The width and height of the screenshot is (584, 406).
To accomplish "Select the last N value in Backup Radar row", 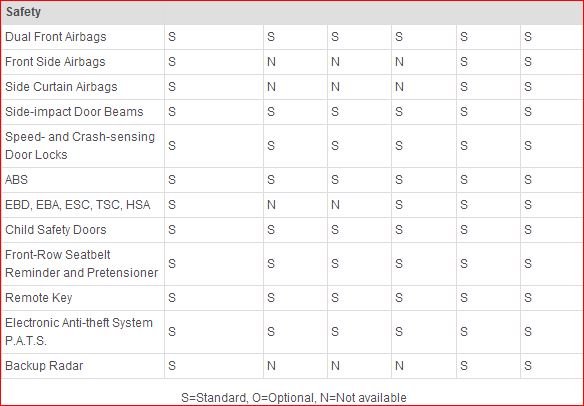I will 399,366.
